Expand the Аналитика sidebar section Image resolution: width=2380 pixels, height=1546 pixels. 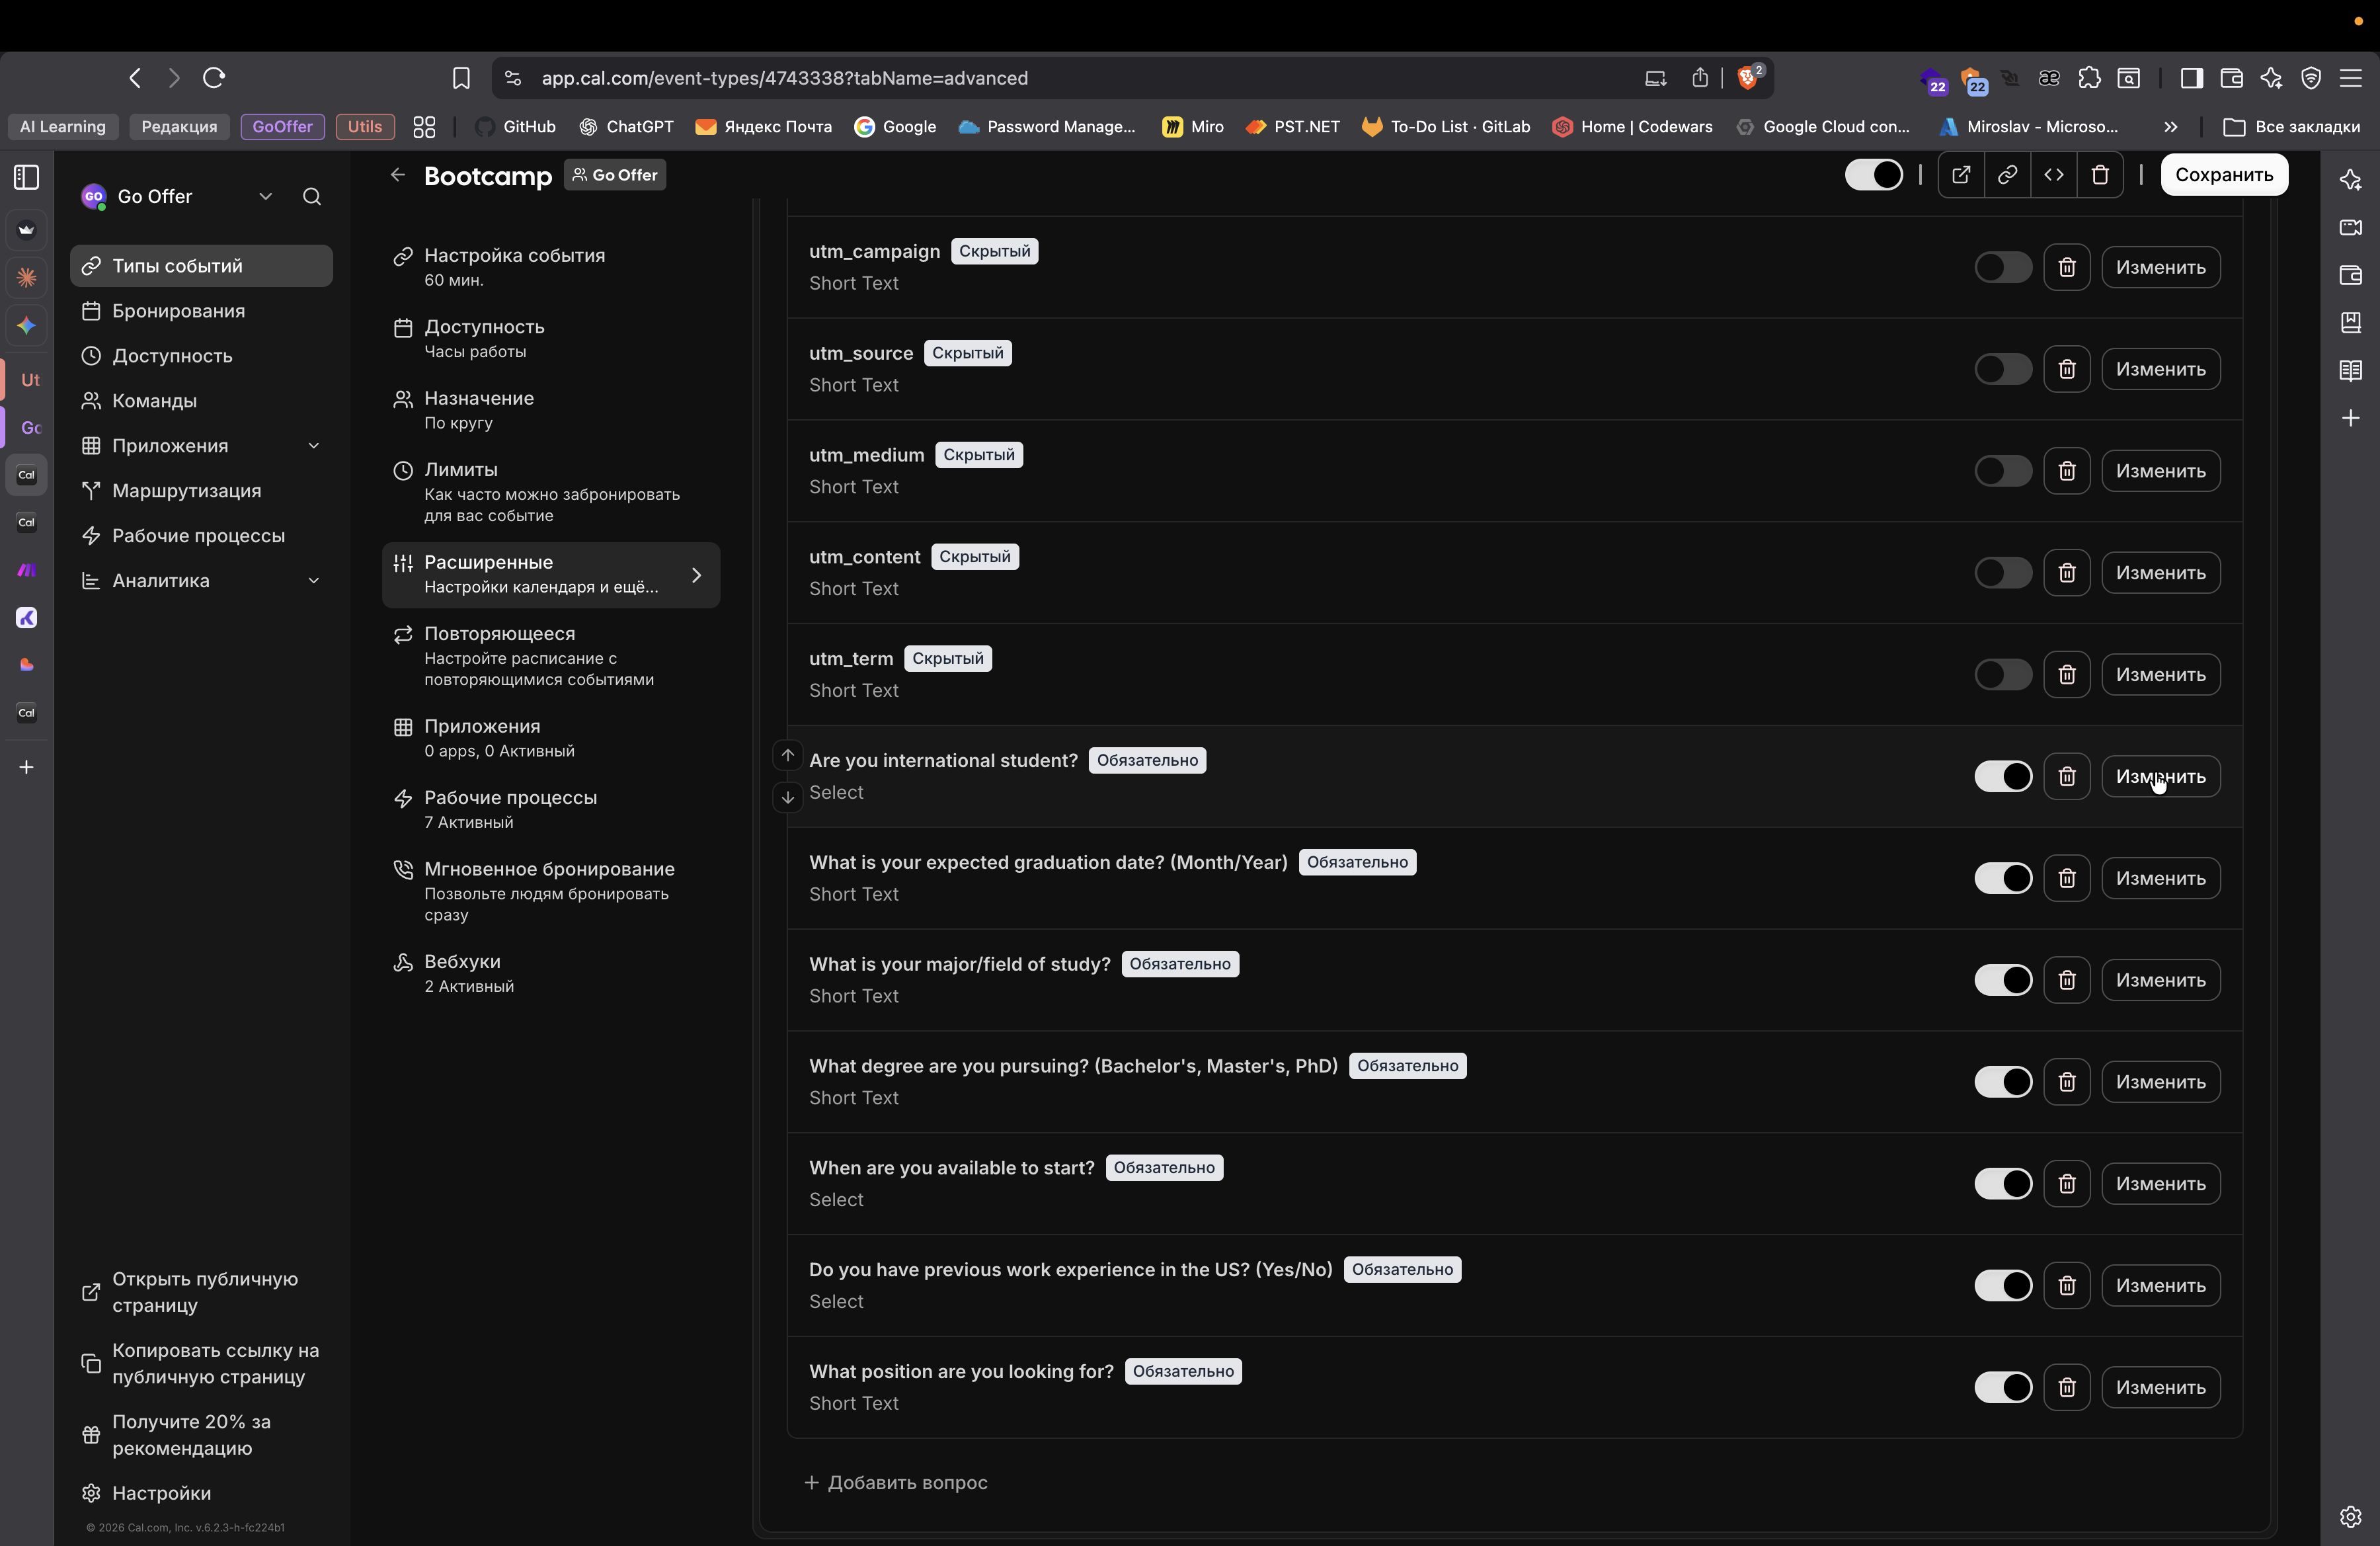point(313,581)
